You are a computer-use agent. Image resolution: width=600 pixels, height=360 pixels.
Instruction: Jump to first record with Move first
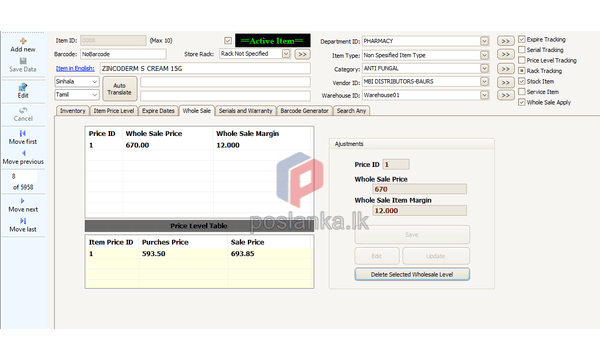pyautogui.click(x=23, y=133)
